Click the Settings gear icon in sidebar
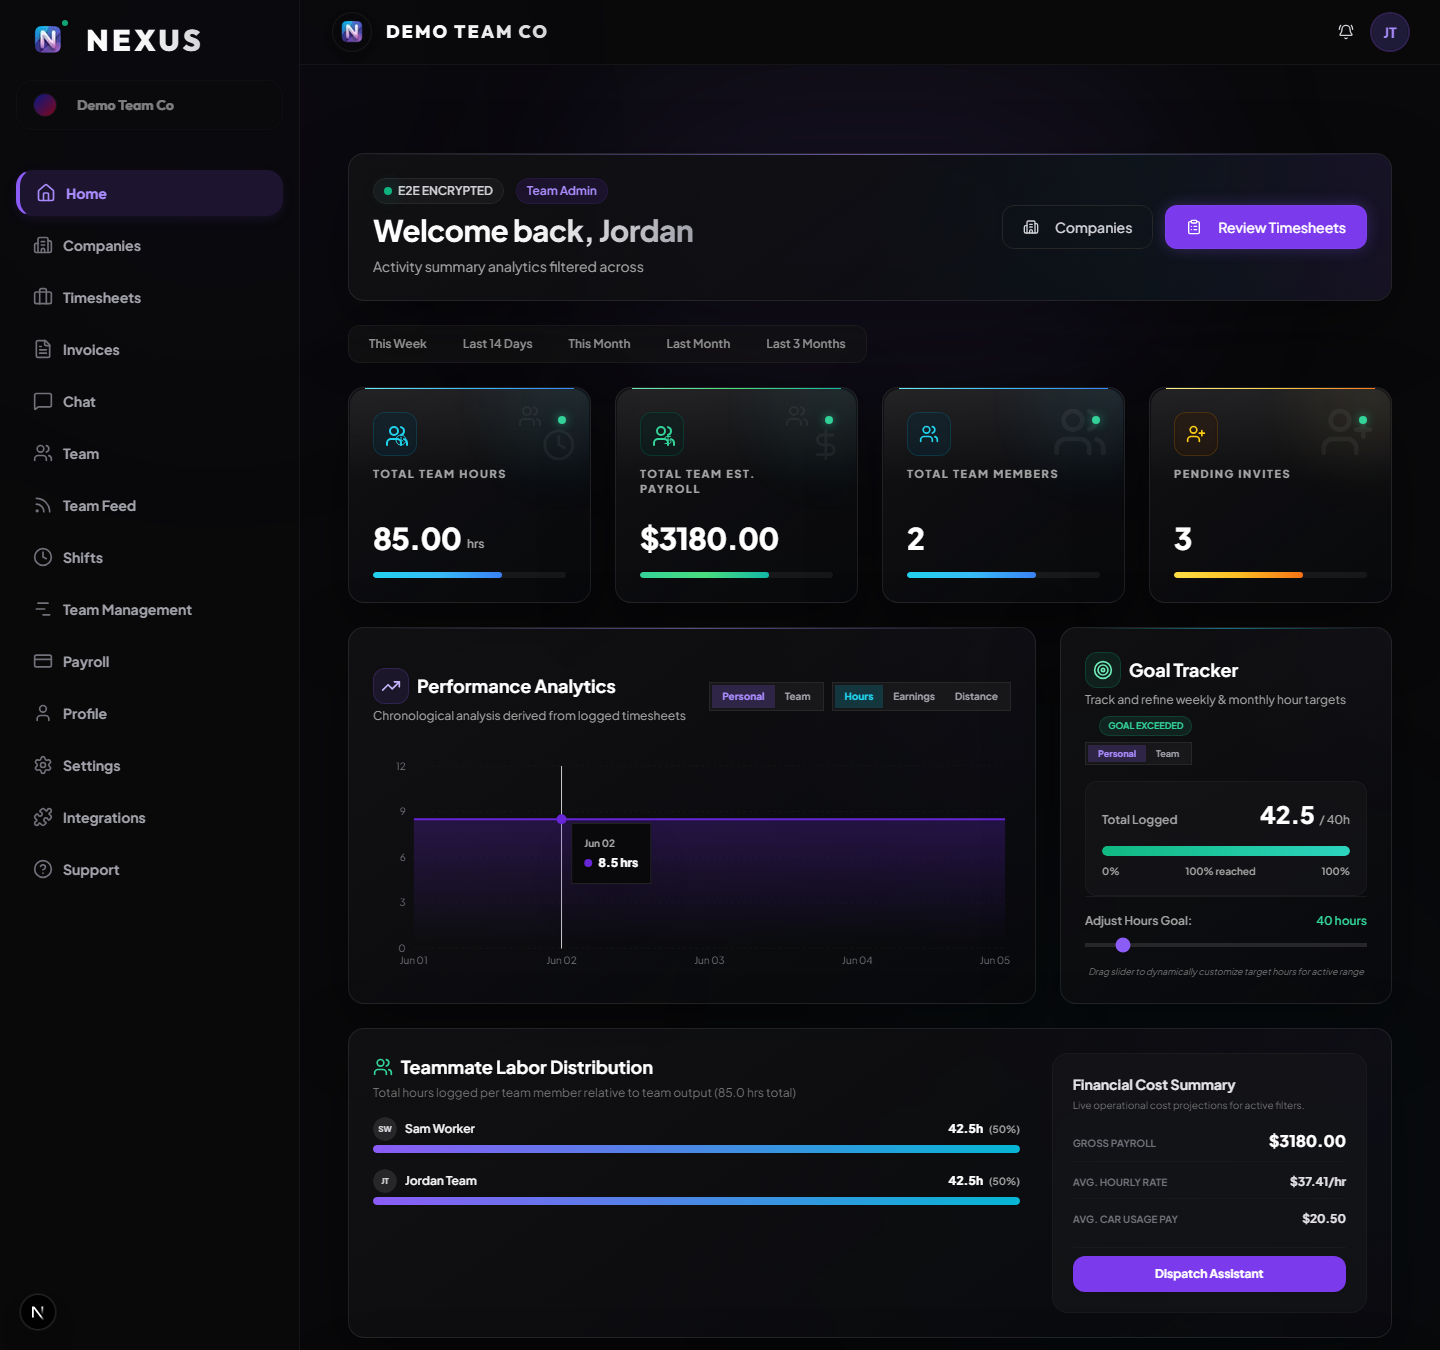This screenshot has width=1440, height=1350. pos(43,765)
